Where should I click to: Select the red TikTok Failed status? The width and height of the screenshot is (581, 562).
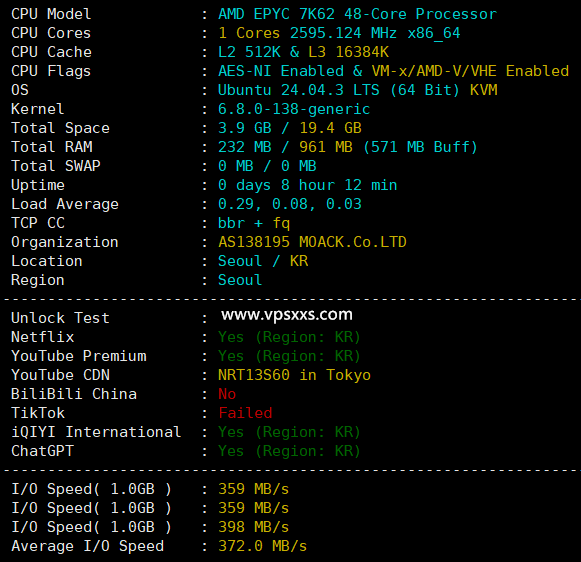click(x=245, y=413)
